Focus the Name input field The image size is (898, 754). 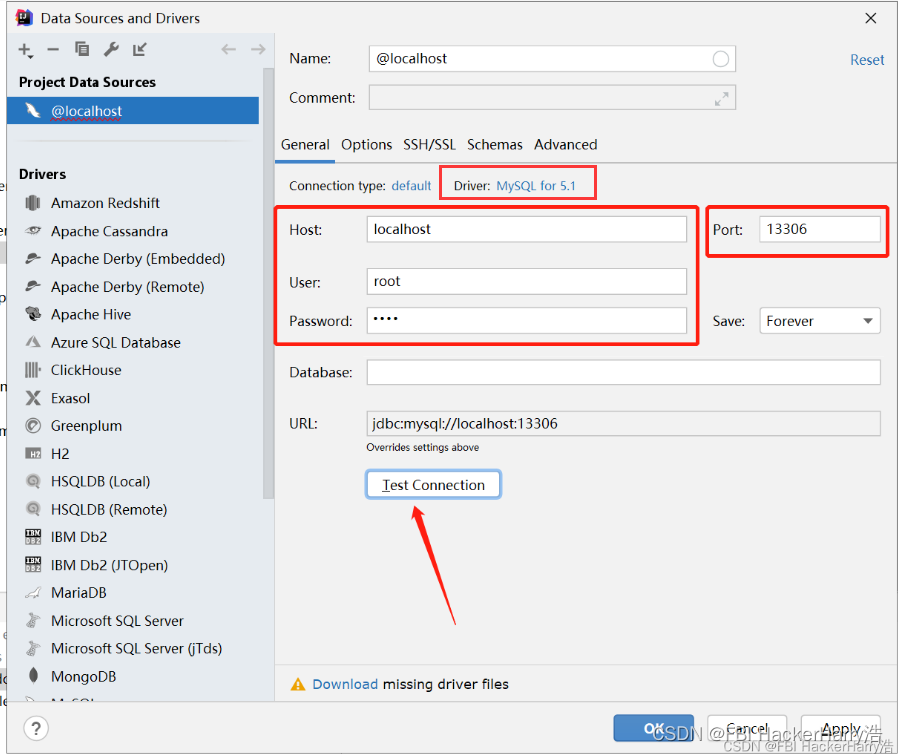coord(552,59)
